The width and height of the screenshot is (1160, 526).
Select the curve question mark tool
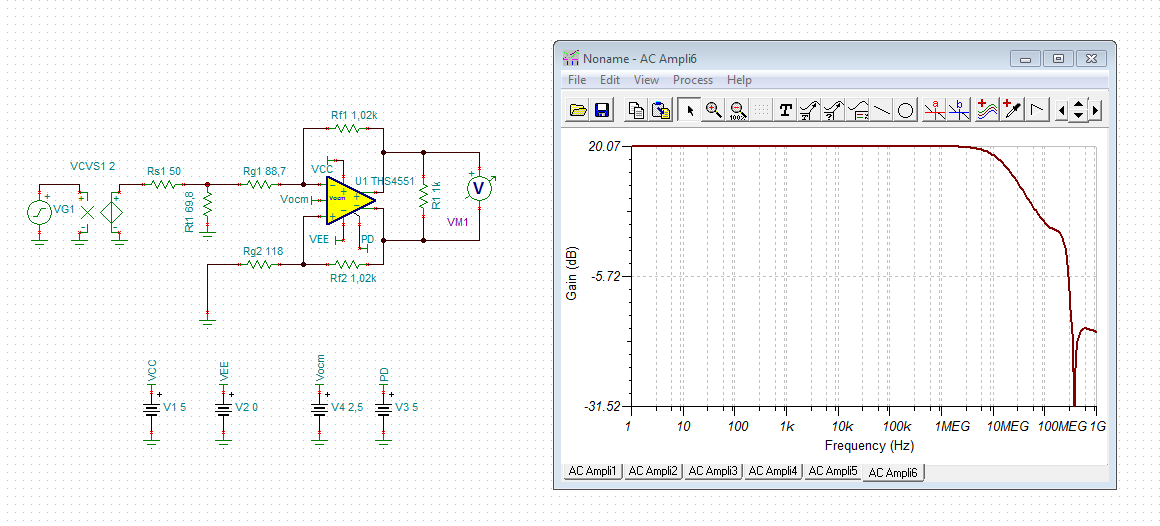tap(834, 110)
